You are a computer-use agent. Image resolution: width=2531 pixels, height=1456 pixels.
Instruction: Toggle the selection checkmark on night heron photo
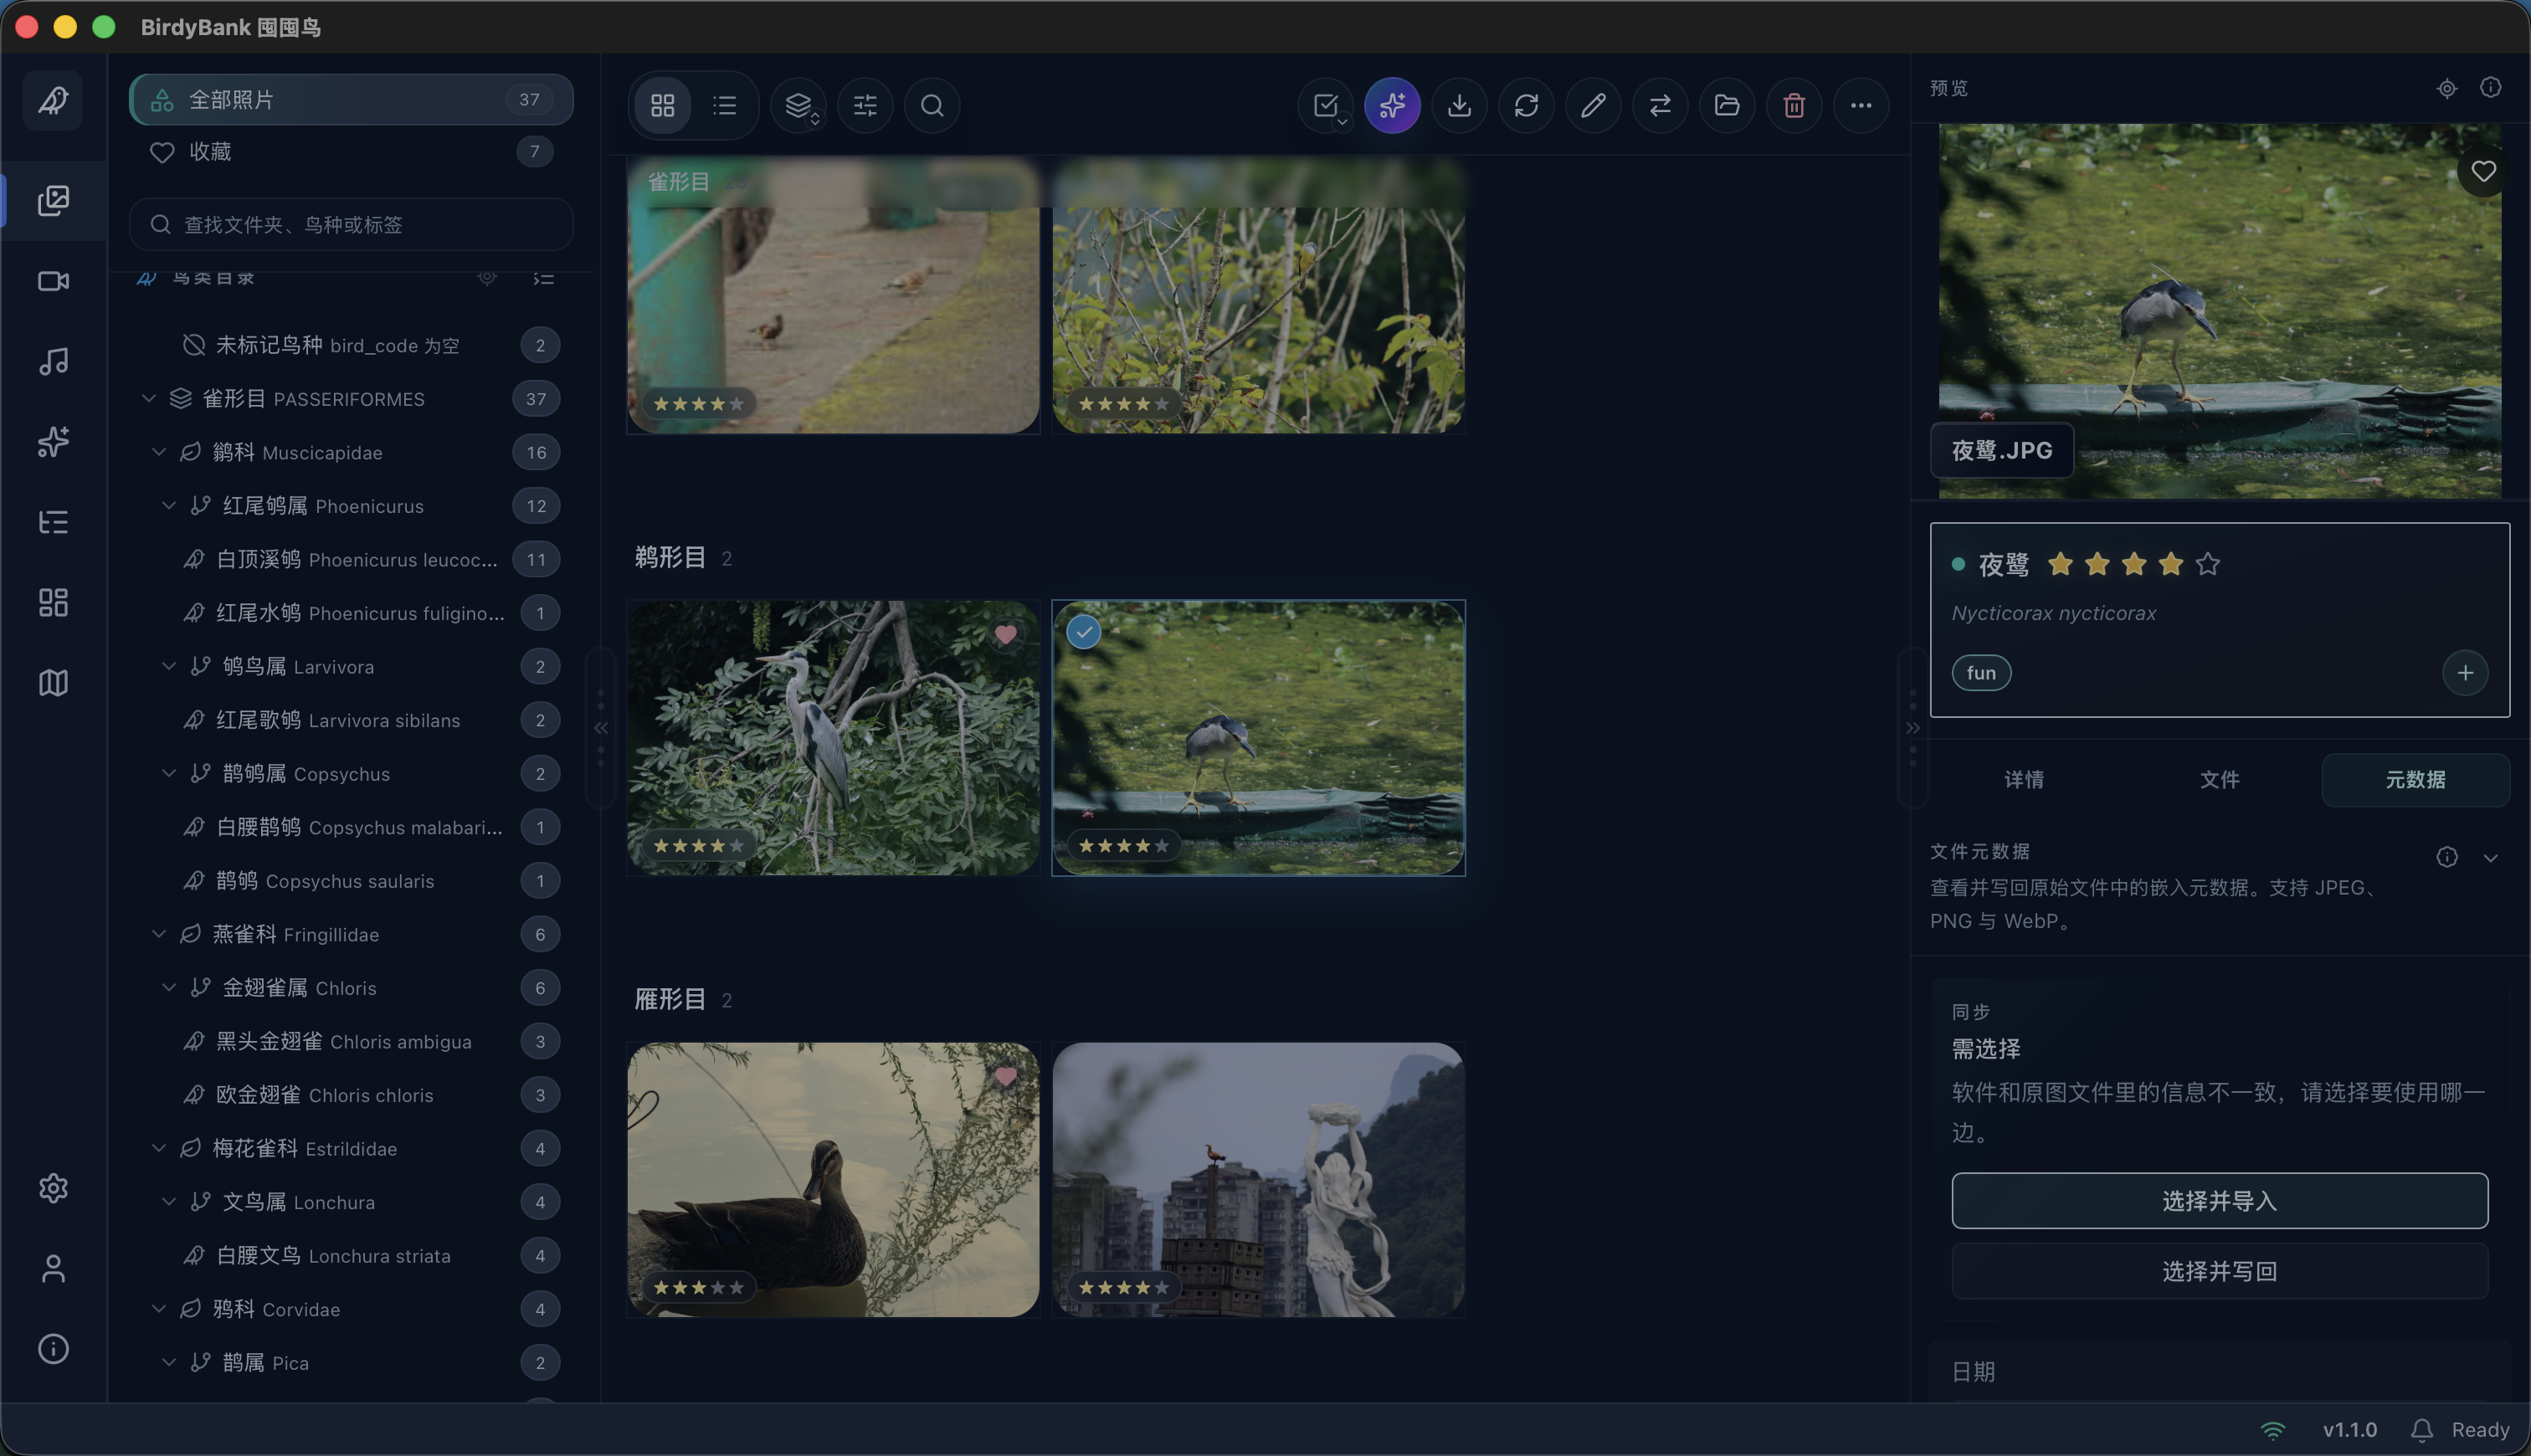pyautogui.click(x=1083, y=632)
